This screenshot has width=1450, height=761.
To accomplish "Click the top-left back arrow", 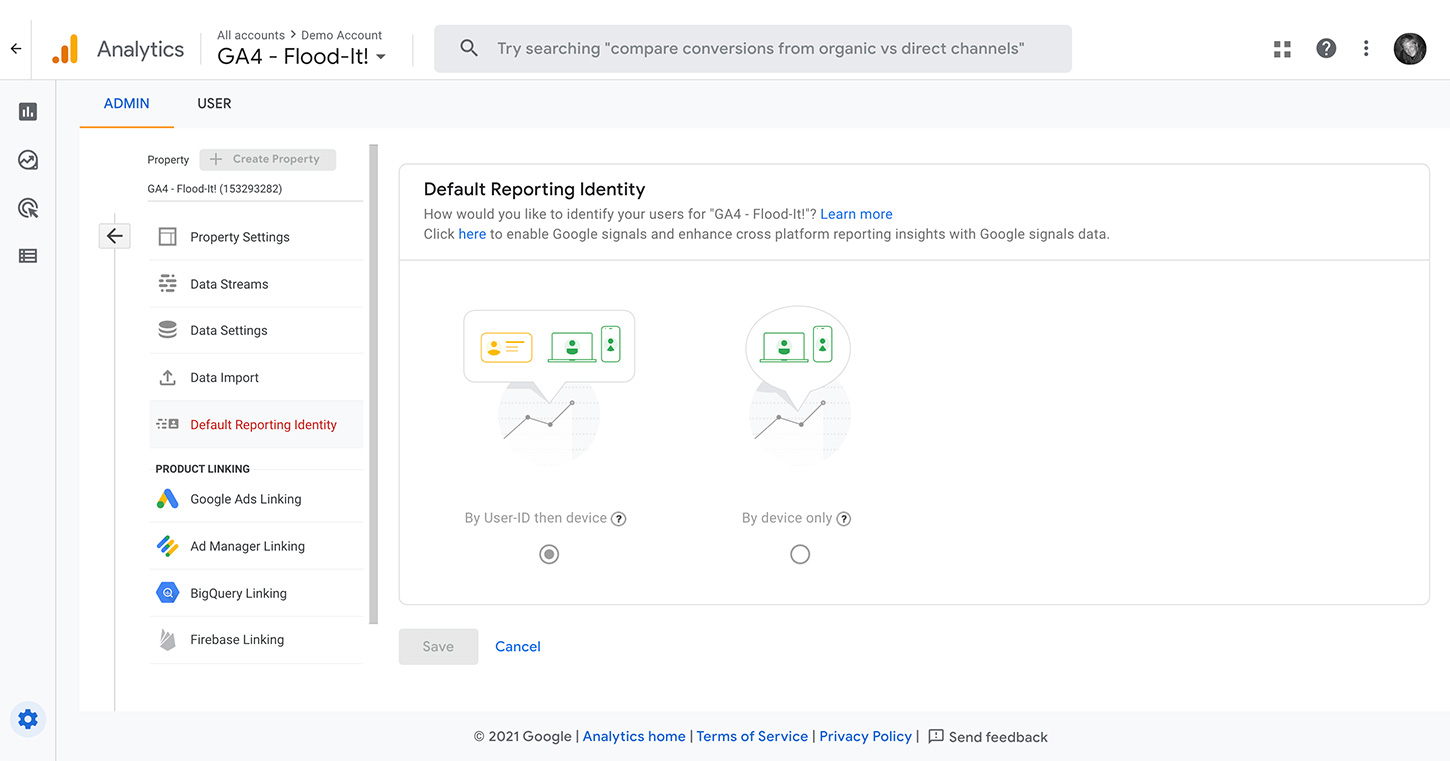I will 15,49.
